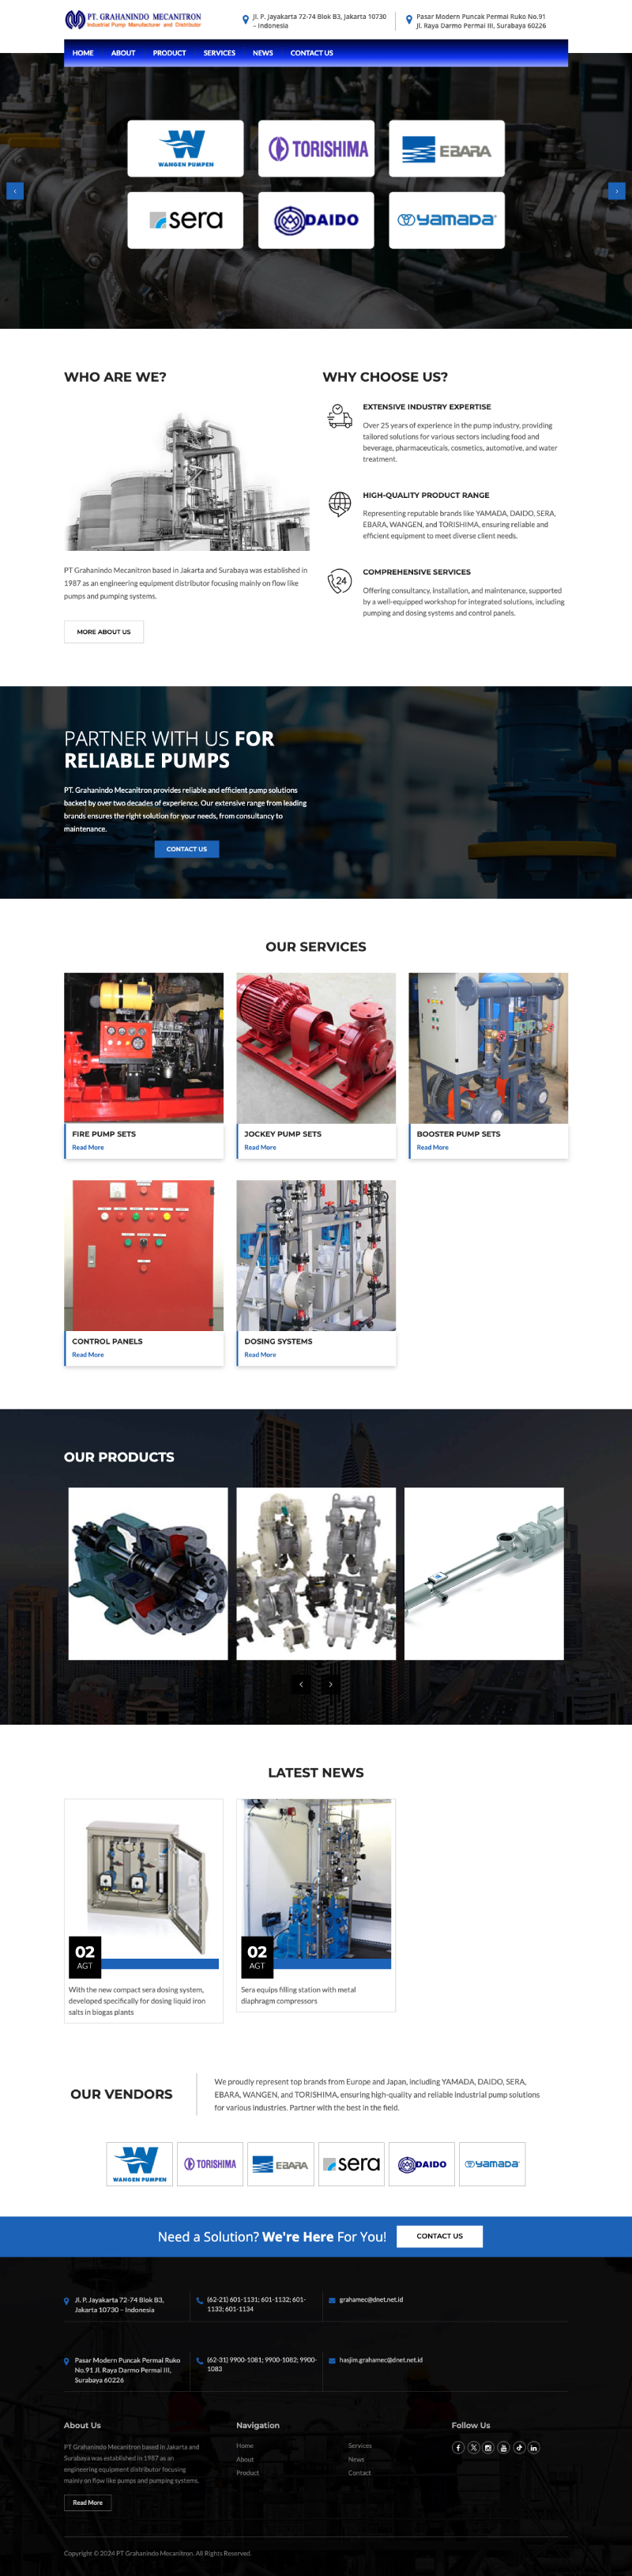Show next products with carousel right arrow
The height and width of the screenshot is (2576, 632).
[x=331, y=1684]
